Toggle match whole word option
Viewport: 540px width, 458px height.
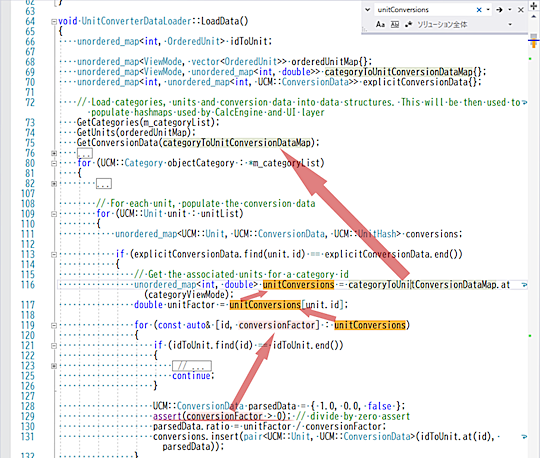[x=395, y=24]
